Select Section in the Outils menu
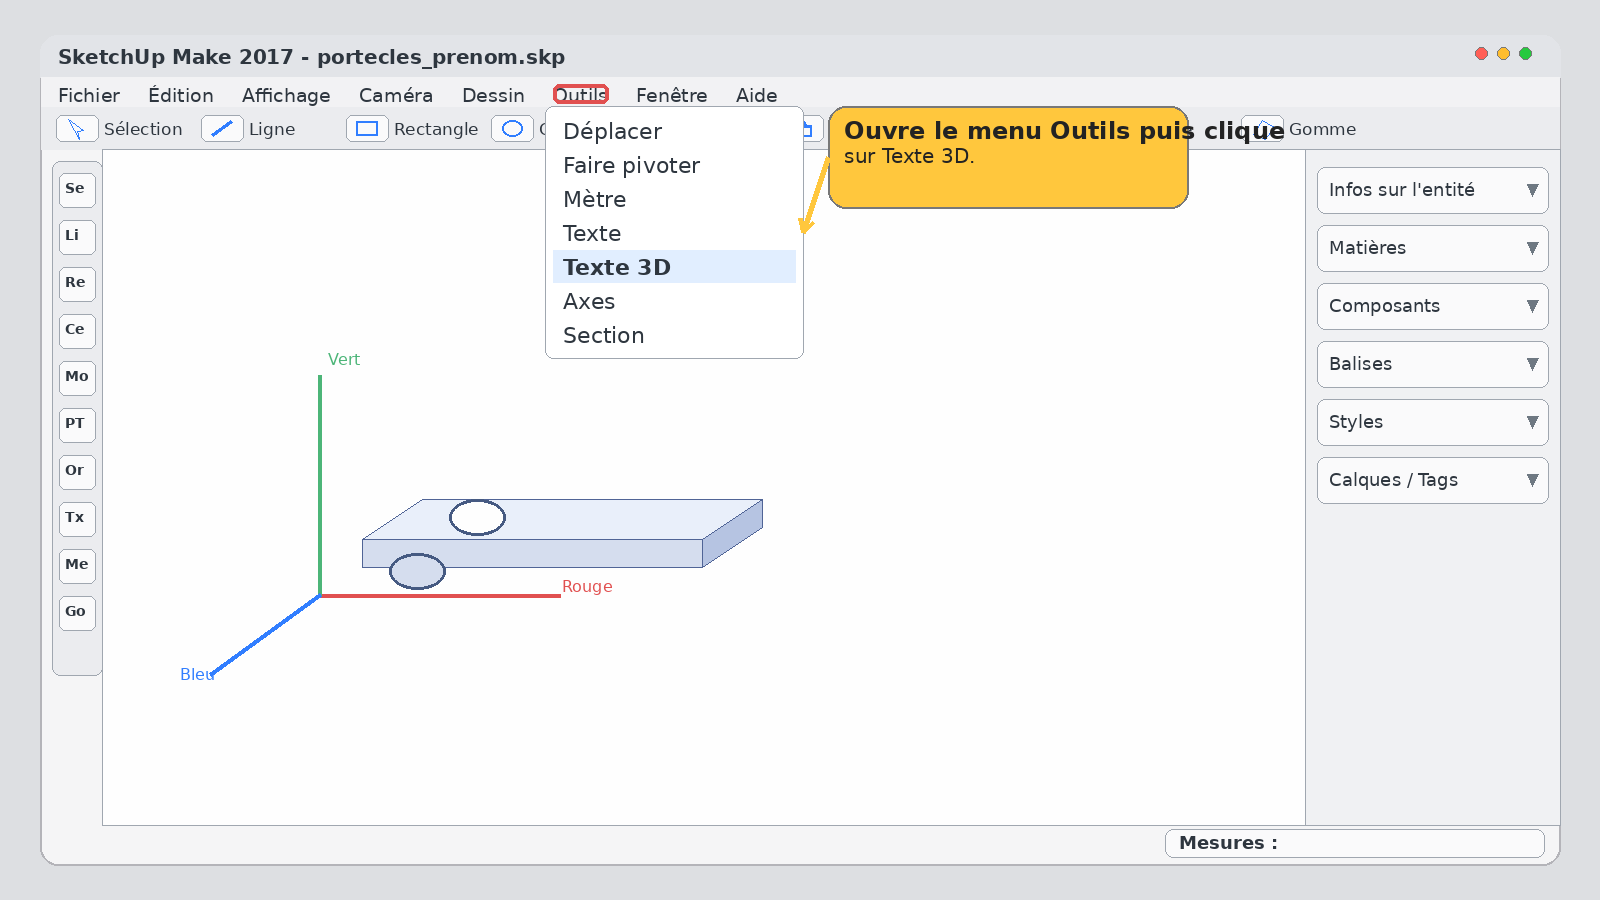The height and width of the screenshot is (900, 1600). point(674,335)
